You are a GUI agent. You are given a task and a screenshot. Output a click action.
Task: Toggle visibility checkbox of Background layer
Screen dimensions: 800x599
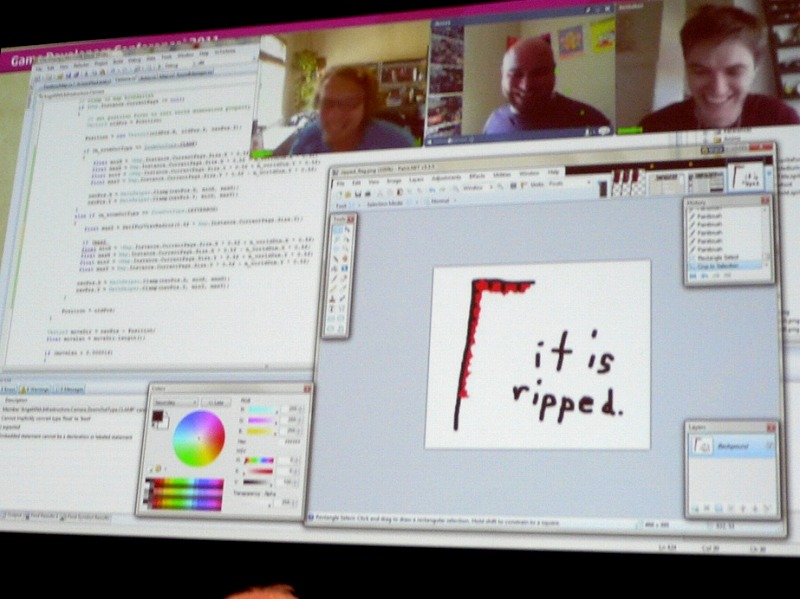click(769, 446)
